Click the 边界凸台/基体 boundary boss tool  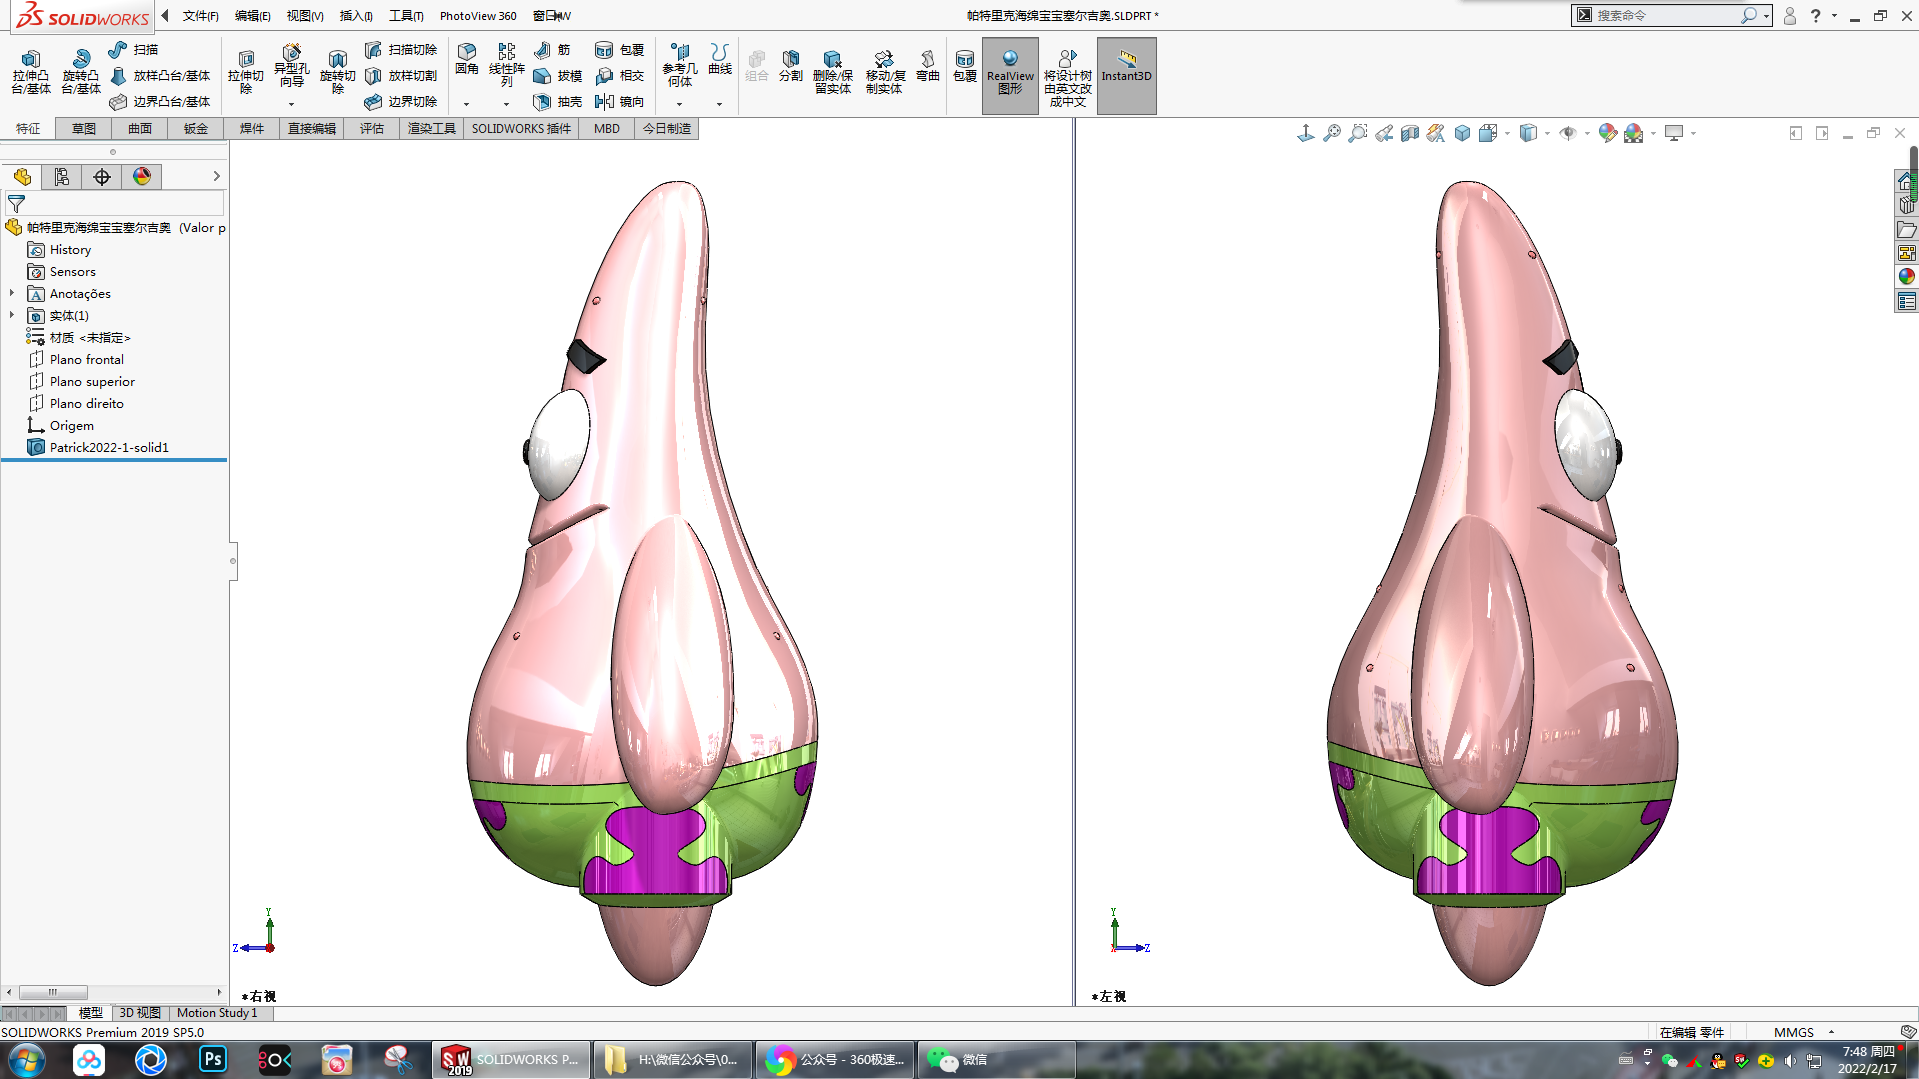(x=160, y=101)
